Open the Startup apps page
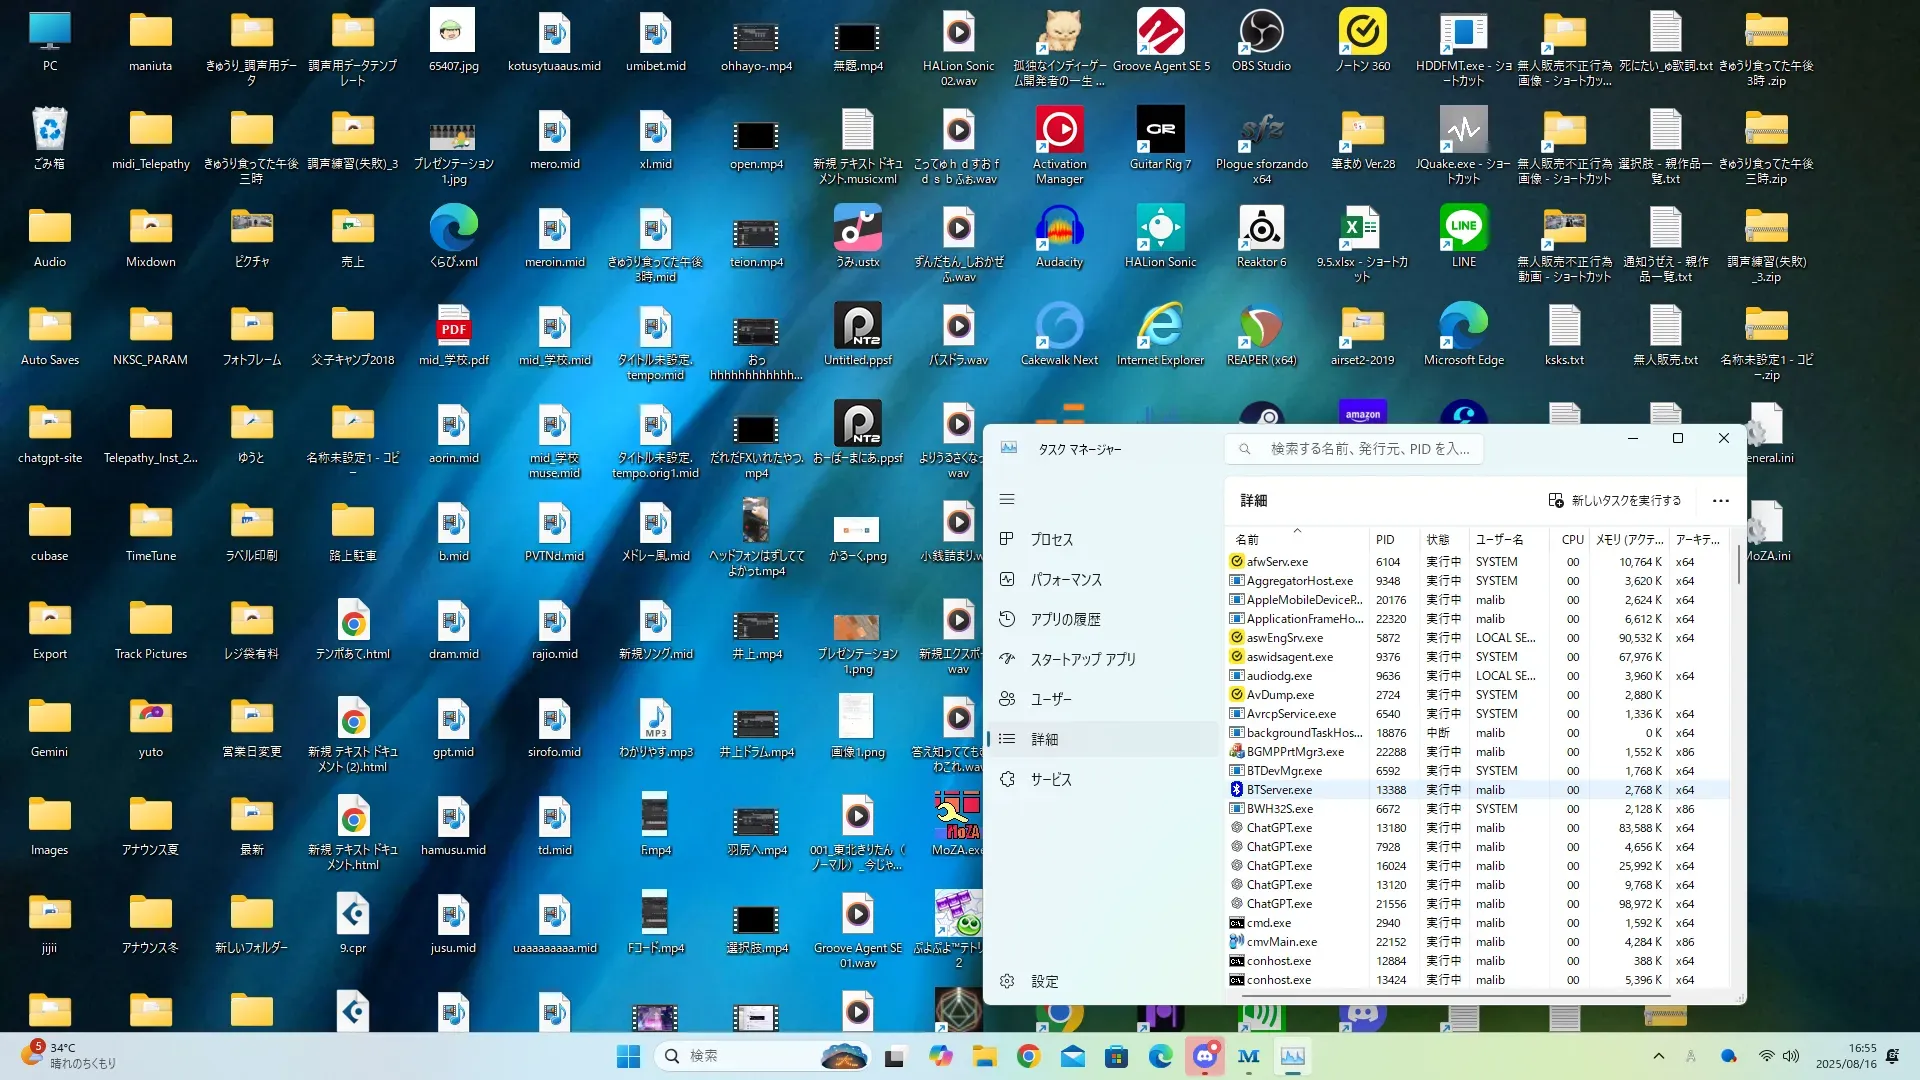The width and height of the screenshot is (1920, 1080). [x=1082, y=659]
